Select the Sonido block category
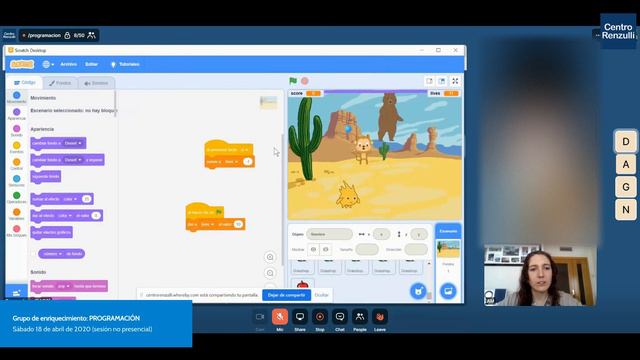The image size is (640, 360). coord(16,131)
